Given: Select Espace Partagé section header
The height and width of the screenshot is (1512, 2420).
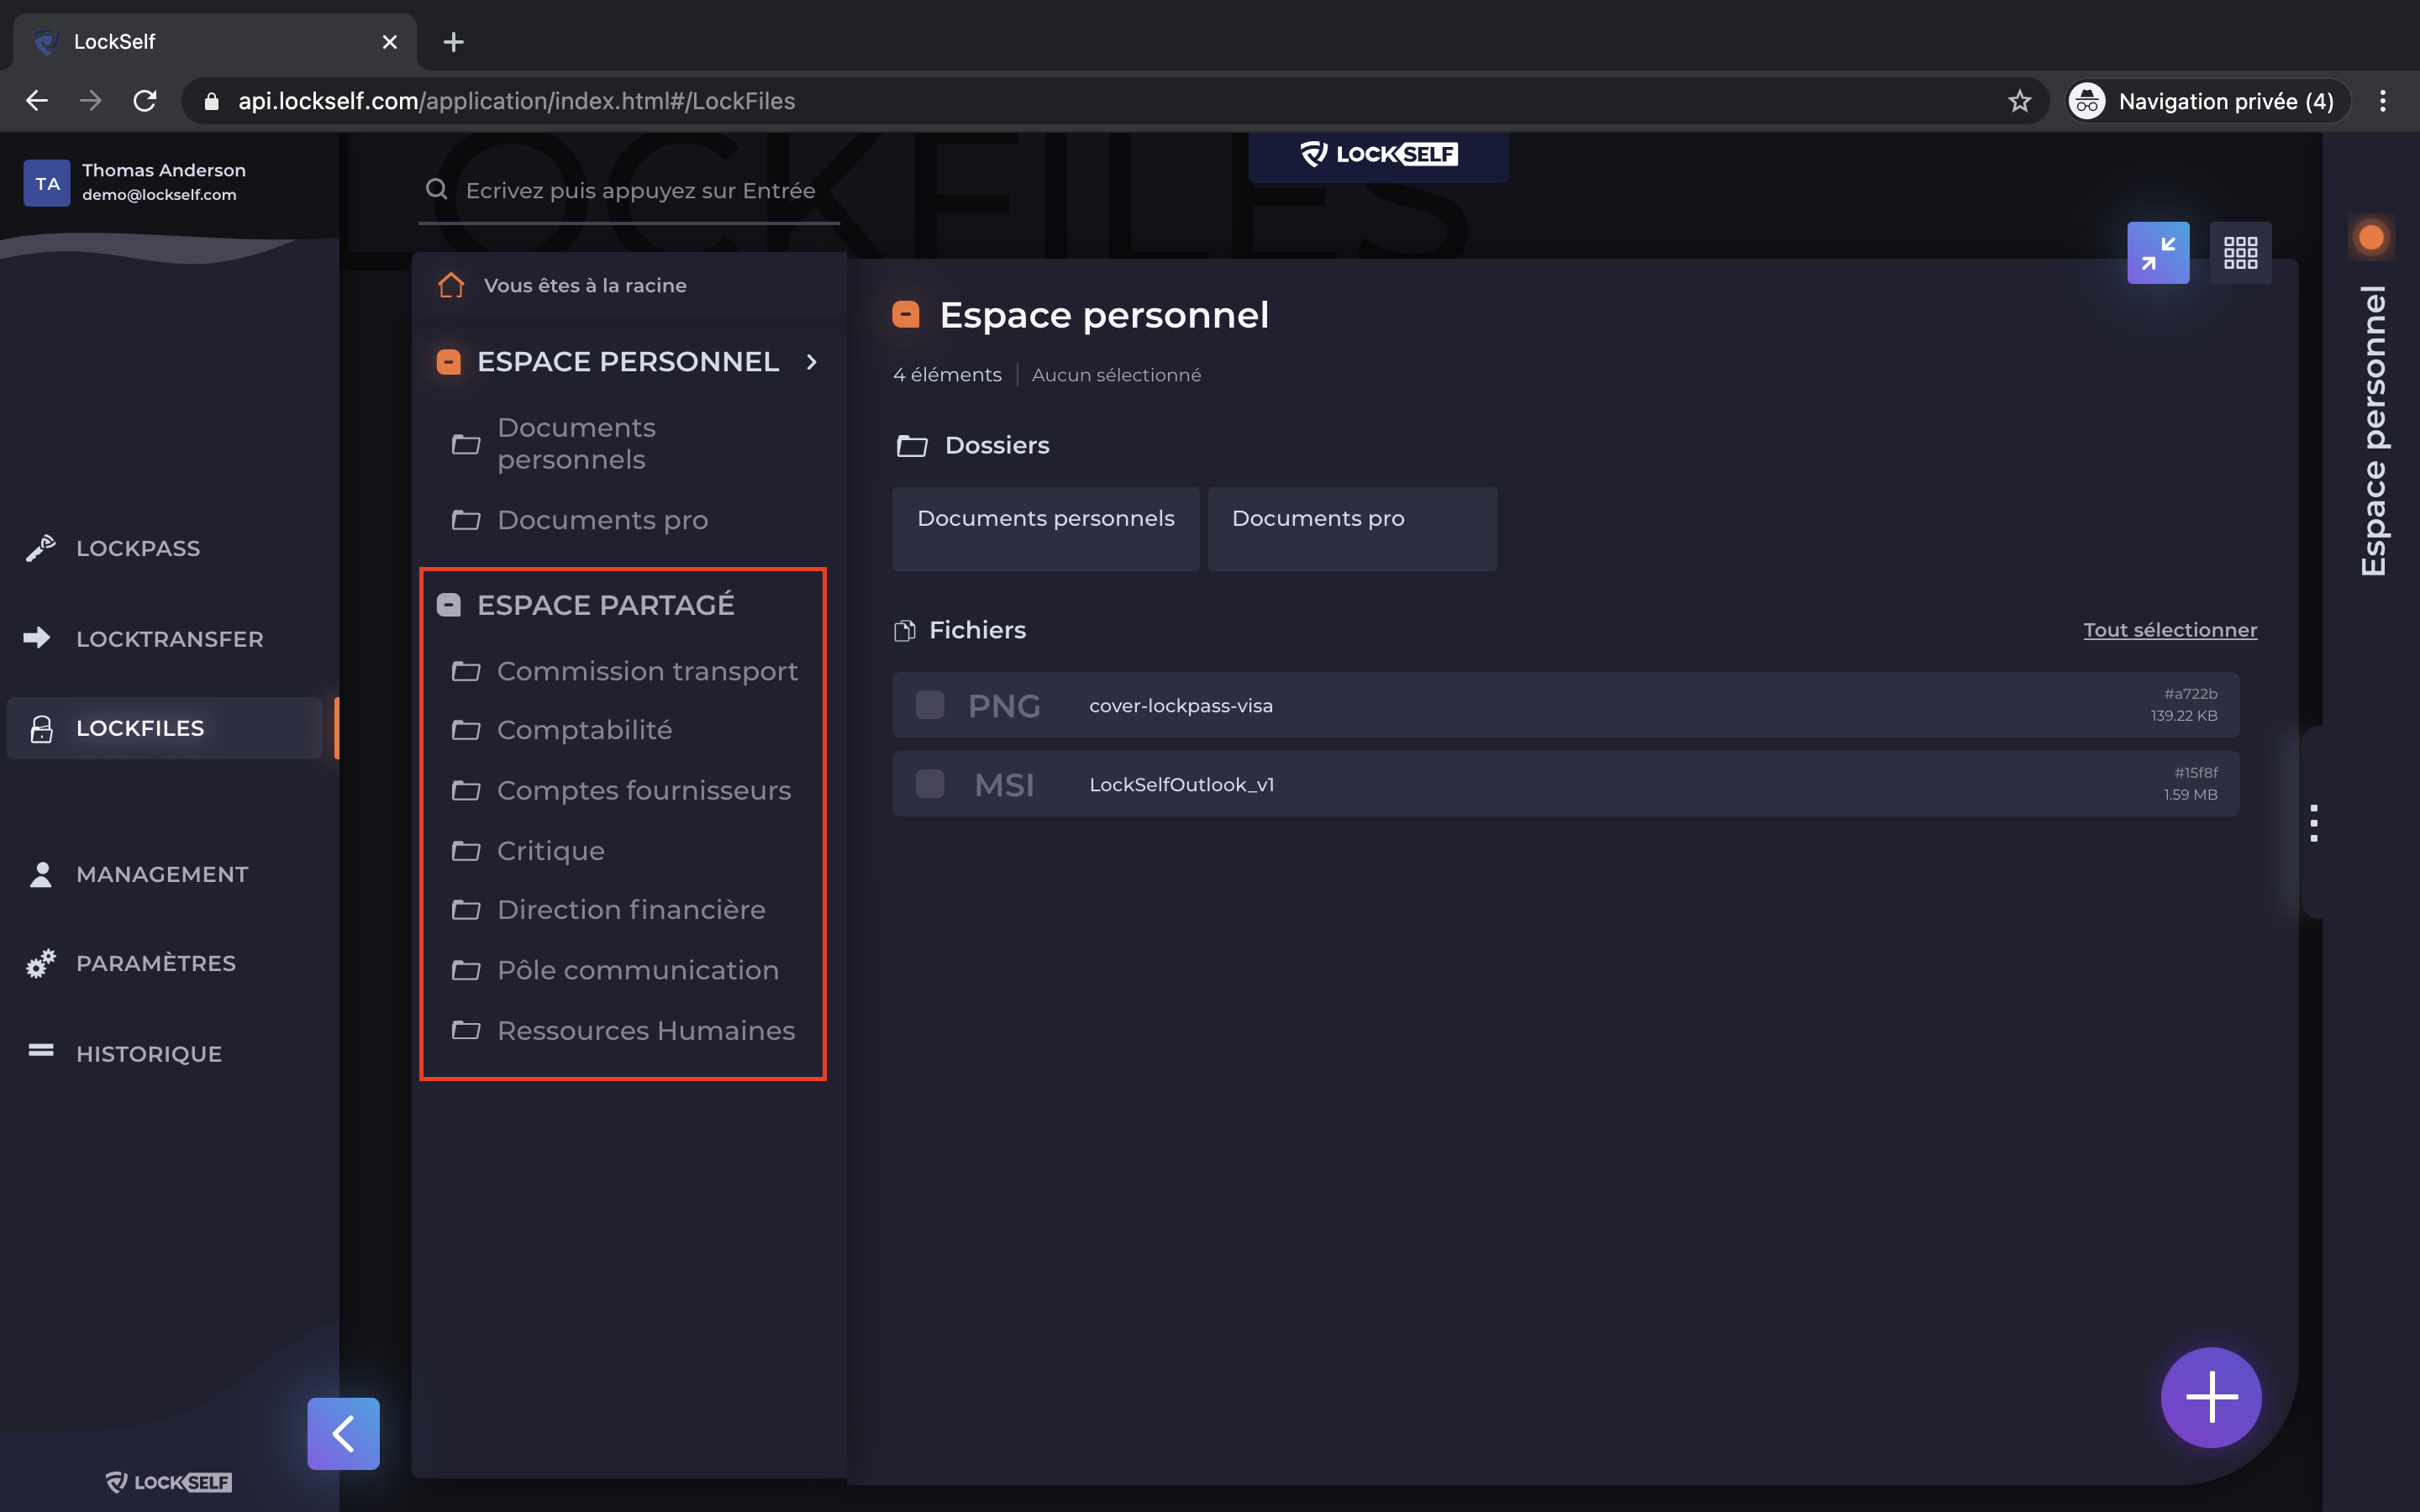Looking at the screenshot, I should 606,605.
